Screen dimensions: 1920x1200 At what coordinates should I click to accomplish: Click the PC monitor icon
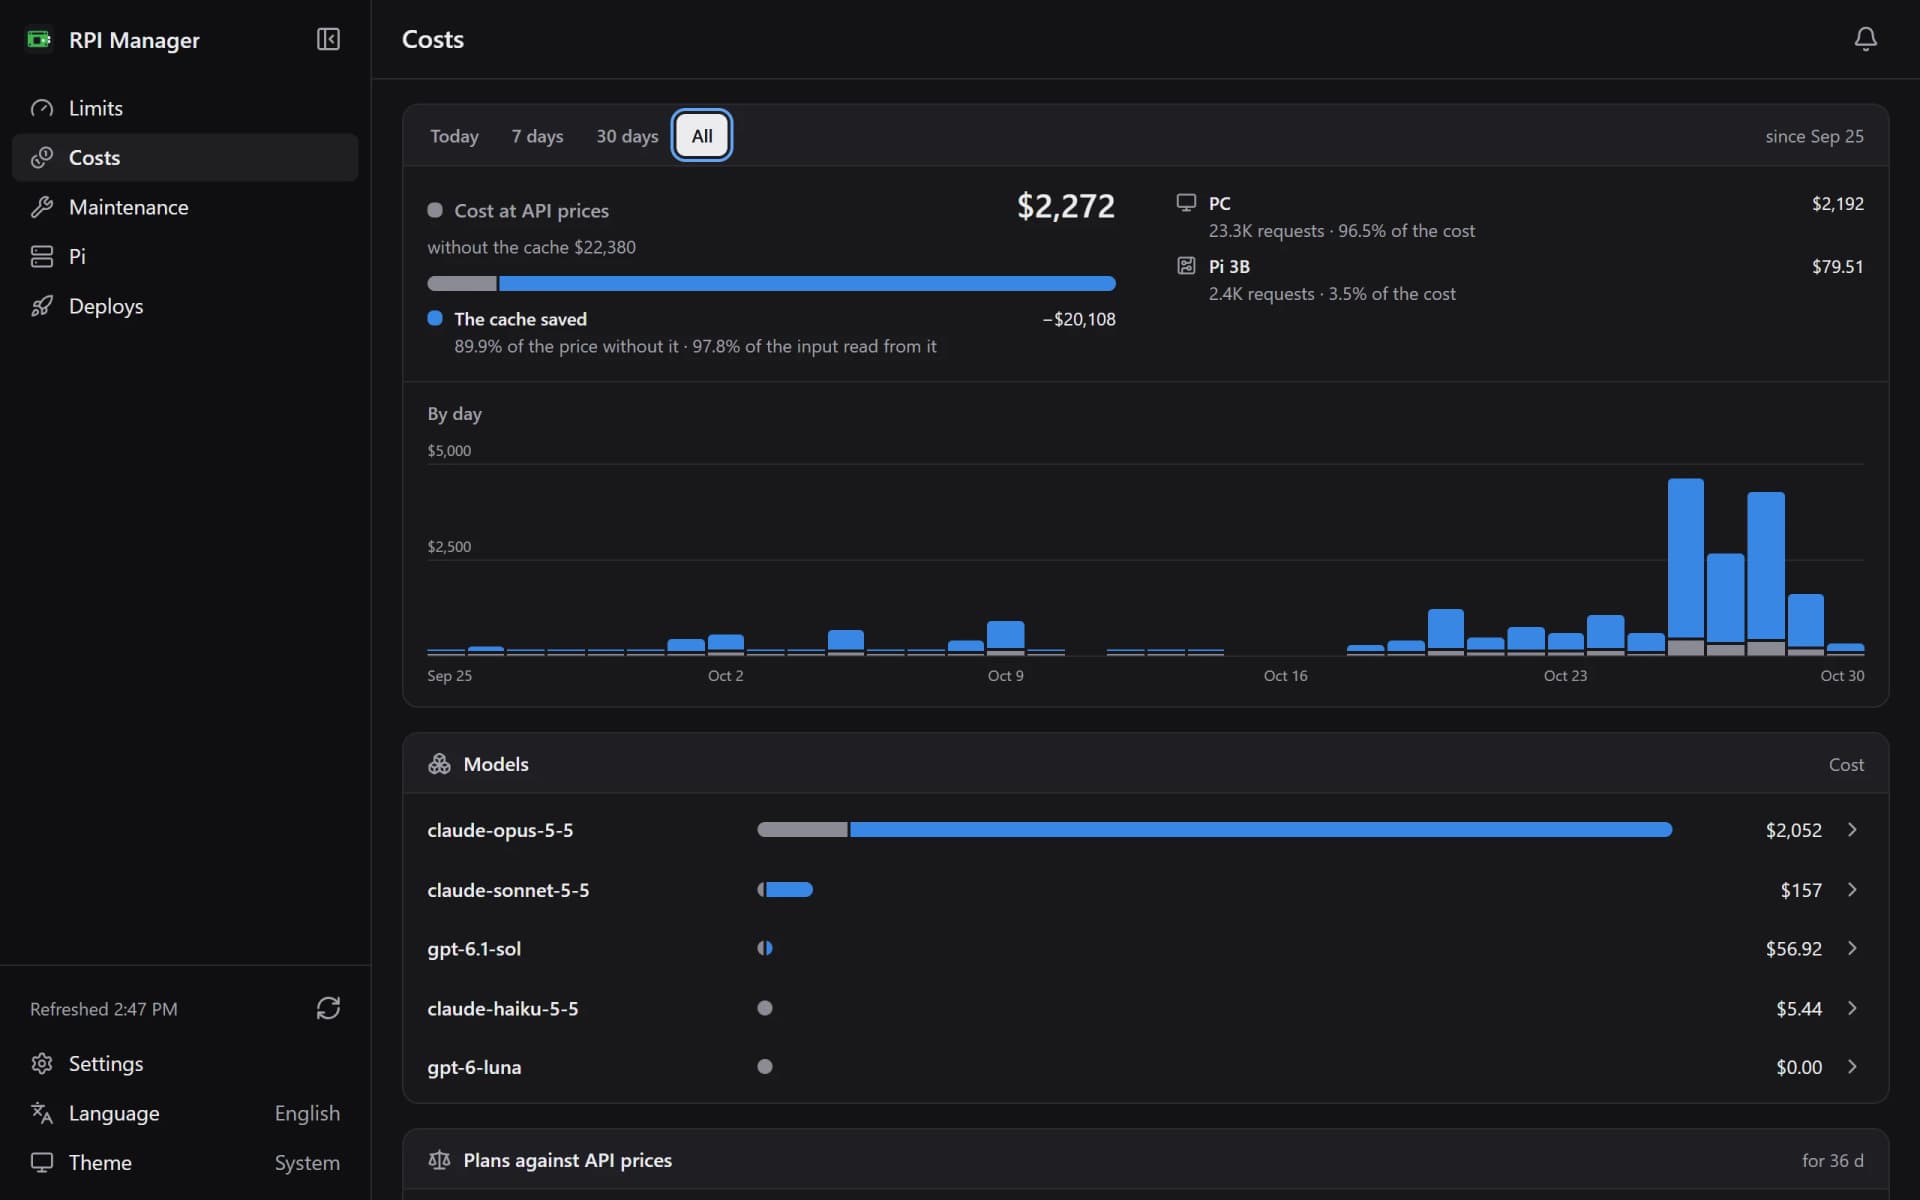pos(1186,203)
